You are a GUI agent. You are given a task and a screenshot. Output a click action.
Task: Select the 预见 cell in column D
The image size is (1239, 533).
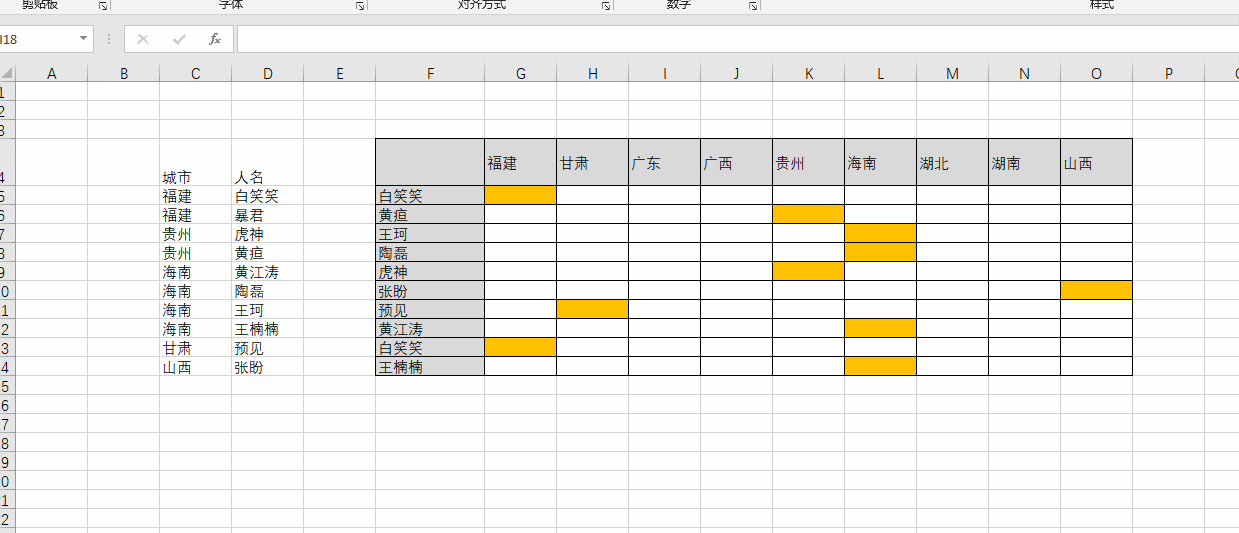pyautogui.click(x=267, y=348)
